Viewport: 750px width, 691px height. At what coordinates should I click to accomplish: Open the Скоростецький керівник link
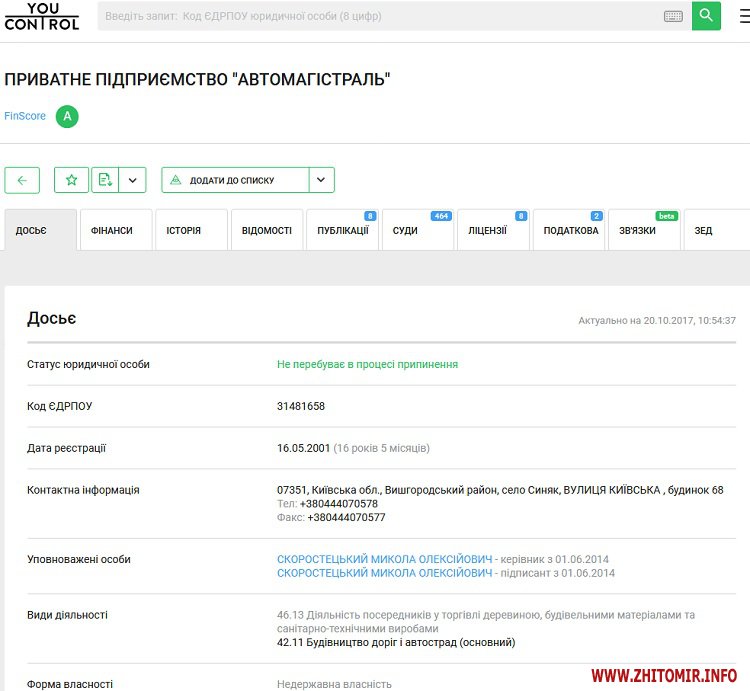(x=384, y=559)
